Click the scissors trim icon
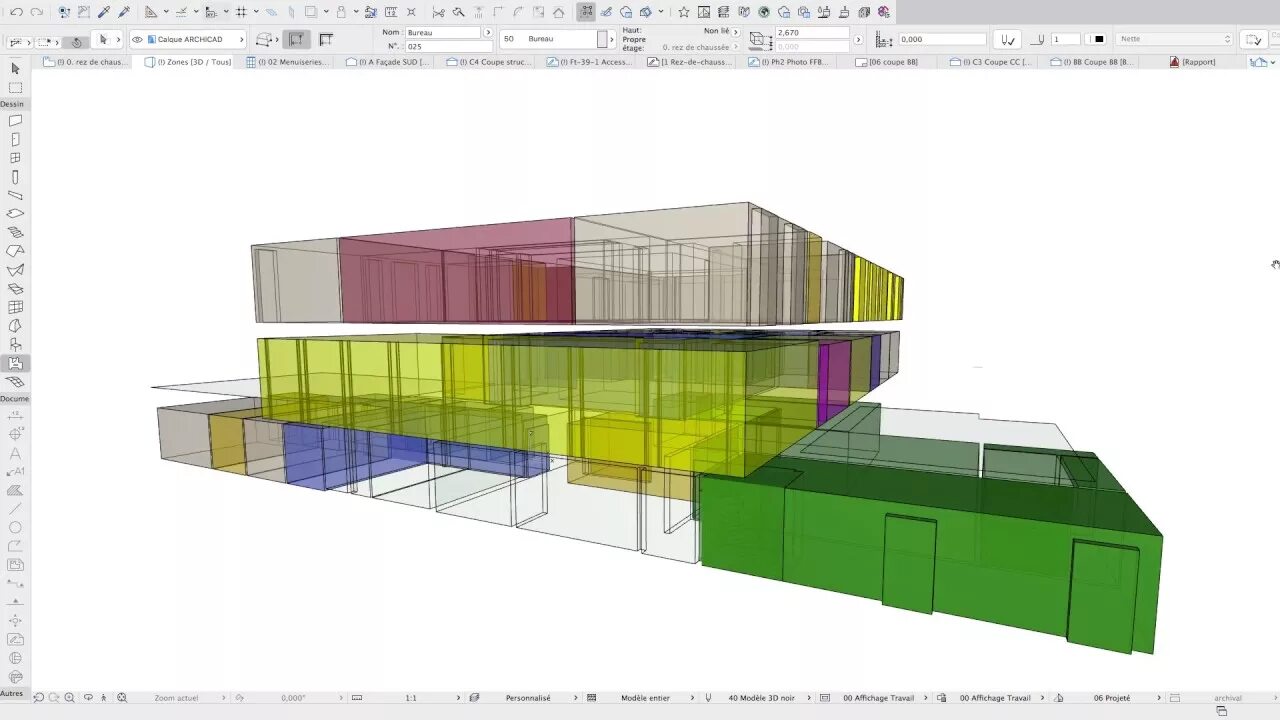This screenshot has height=720, width=1280. (438, 12)
